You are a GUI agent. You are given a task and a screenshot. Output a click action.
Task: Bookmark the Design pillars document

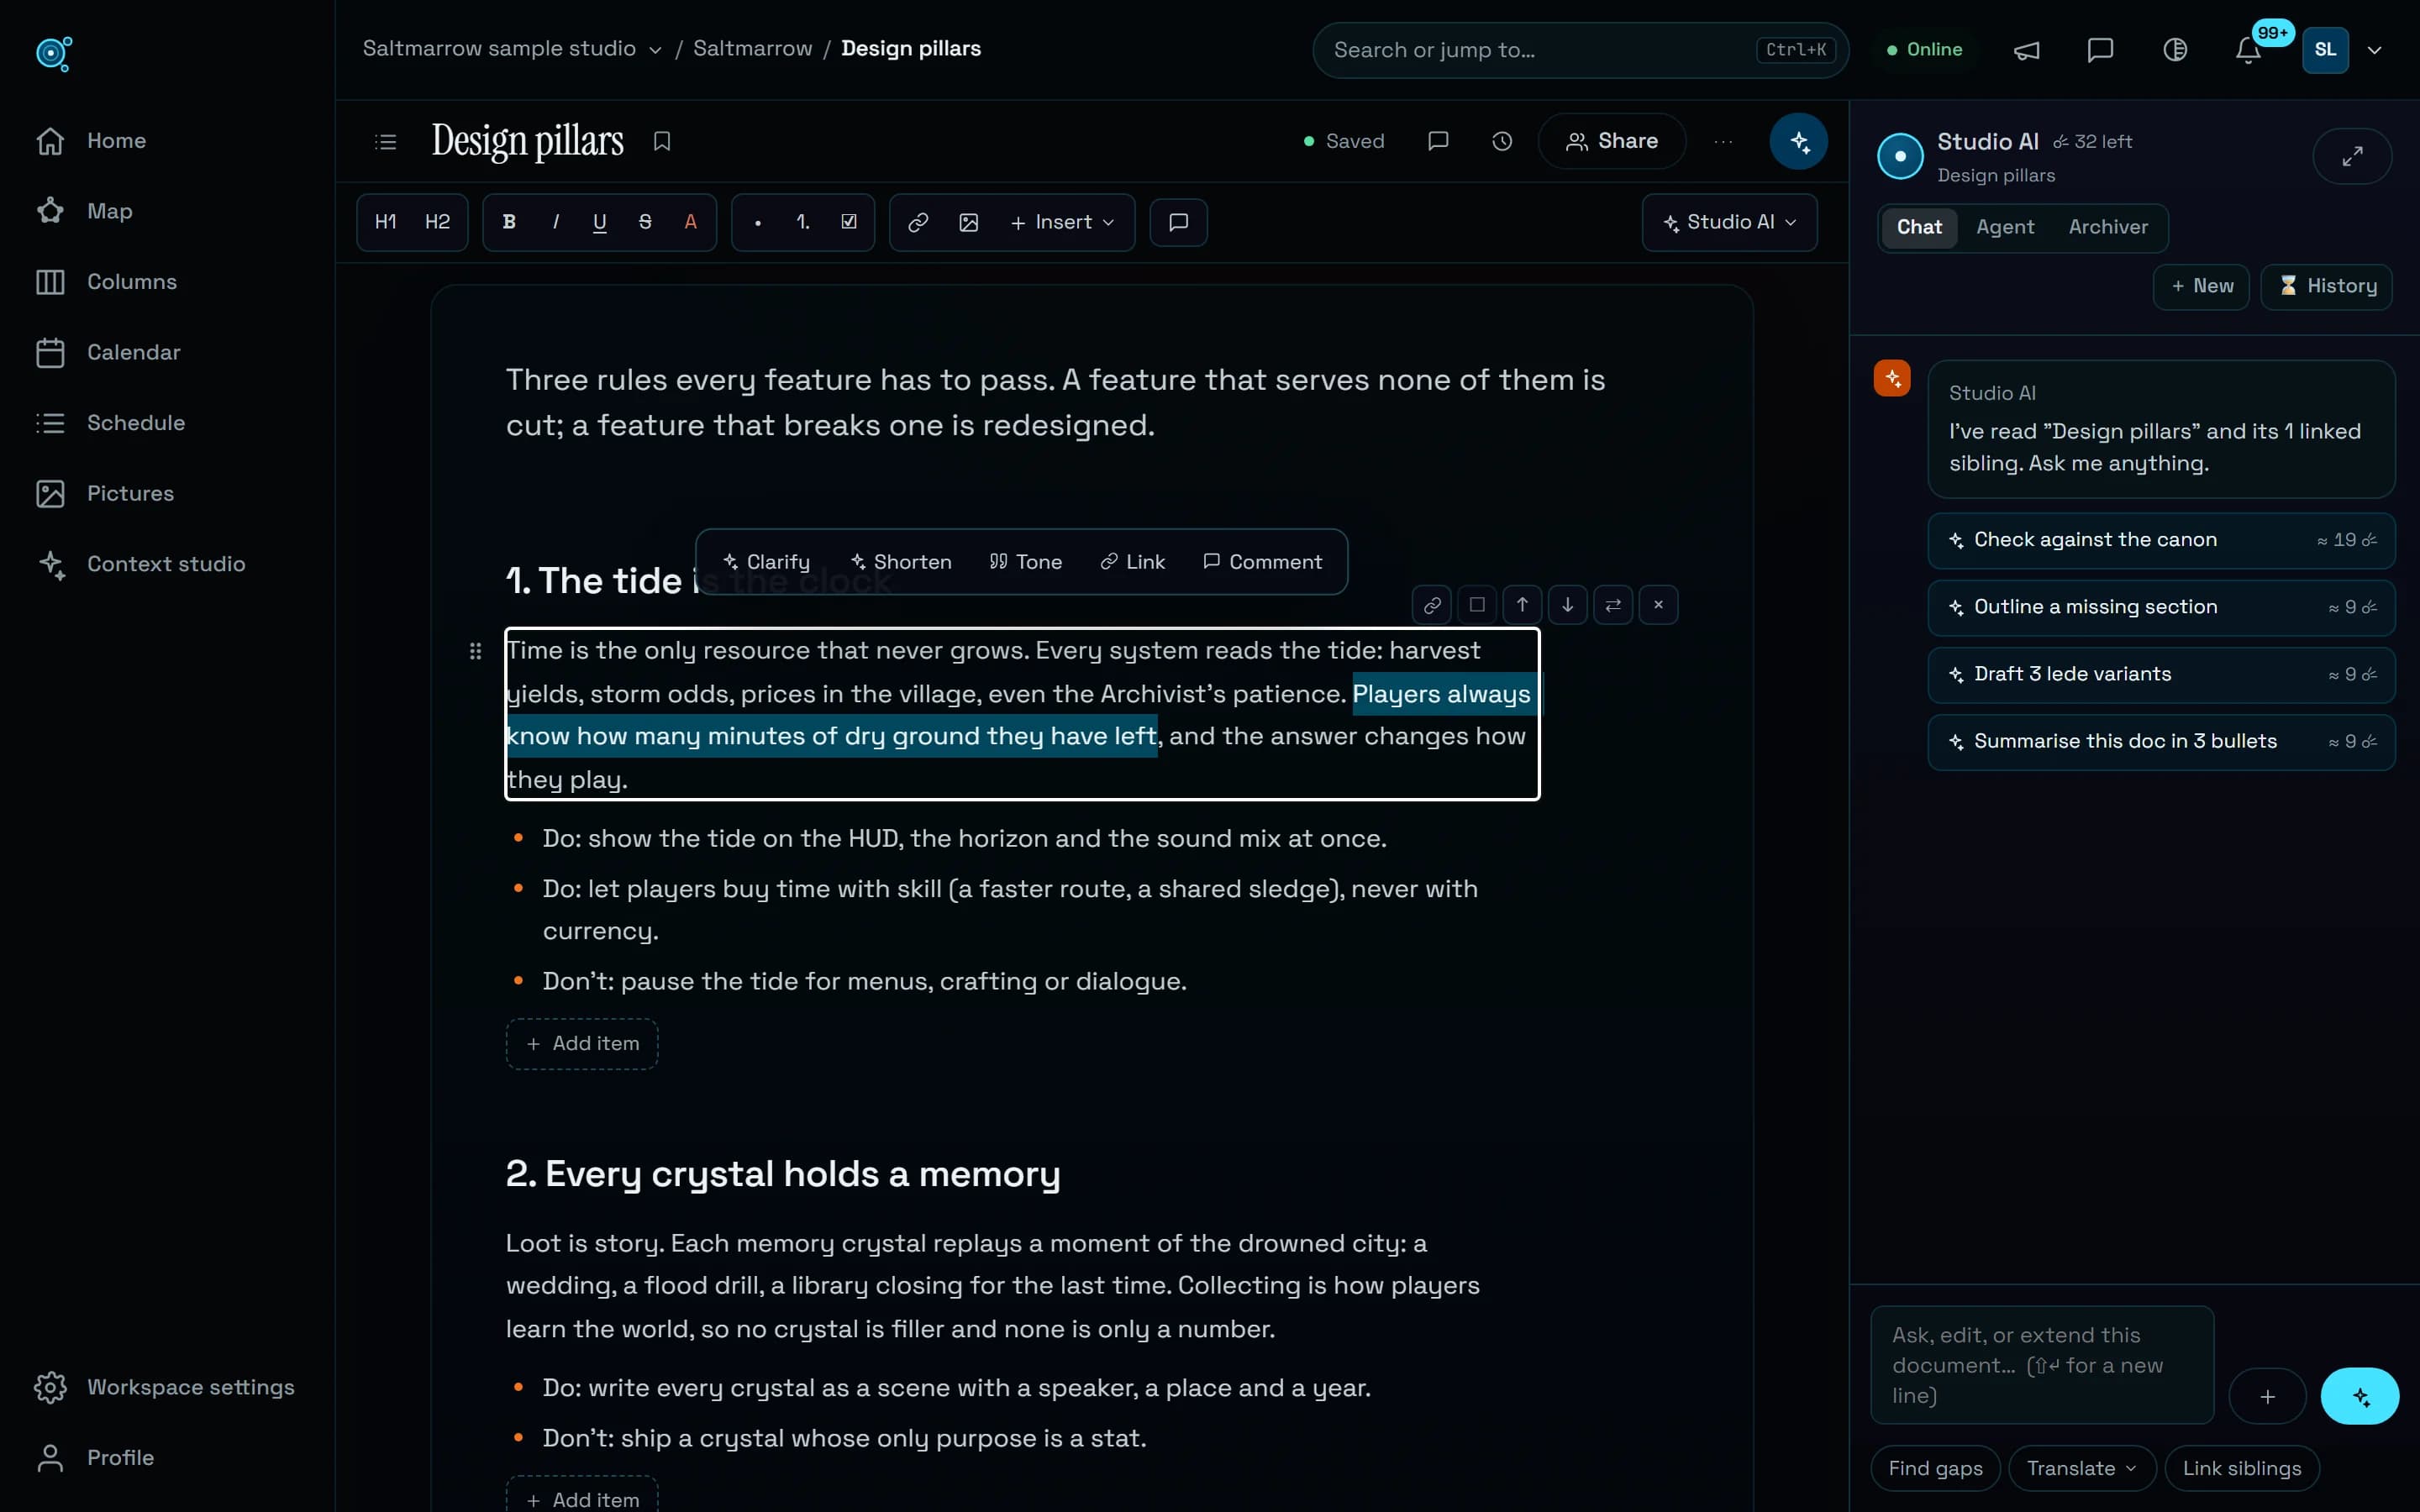pos(661,142)
